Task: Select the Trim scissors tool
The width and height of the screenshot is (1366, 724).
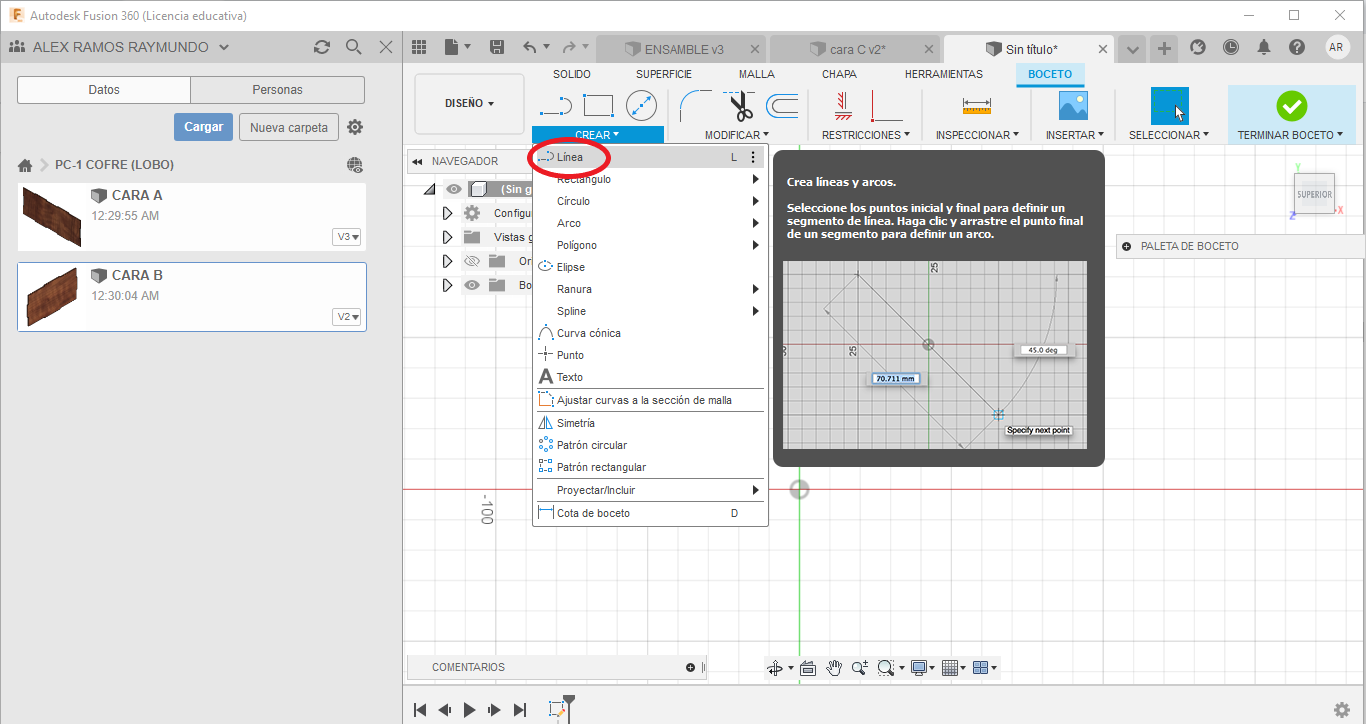Action: click(x=741, y=105)
